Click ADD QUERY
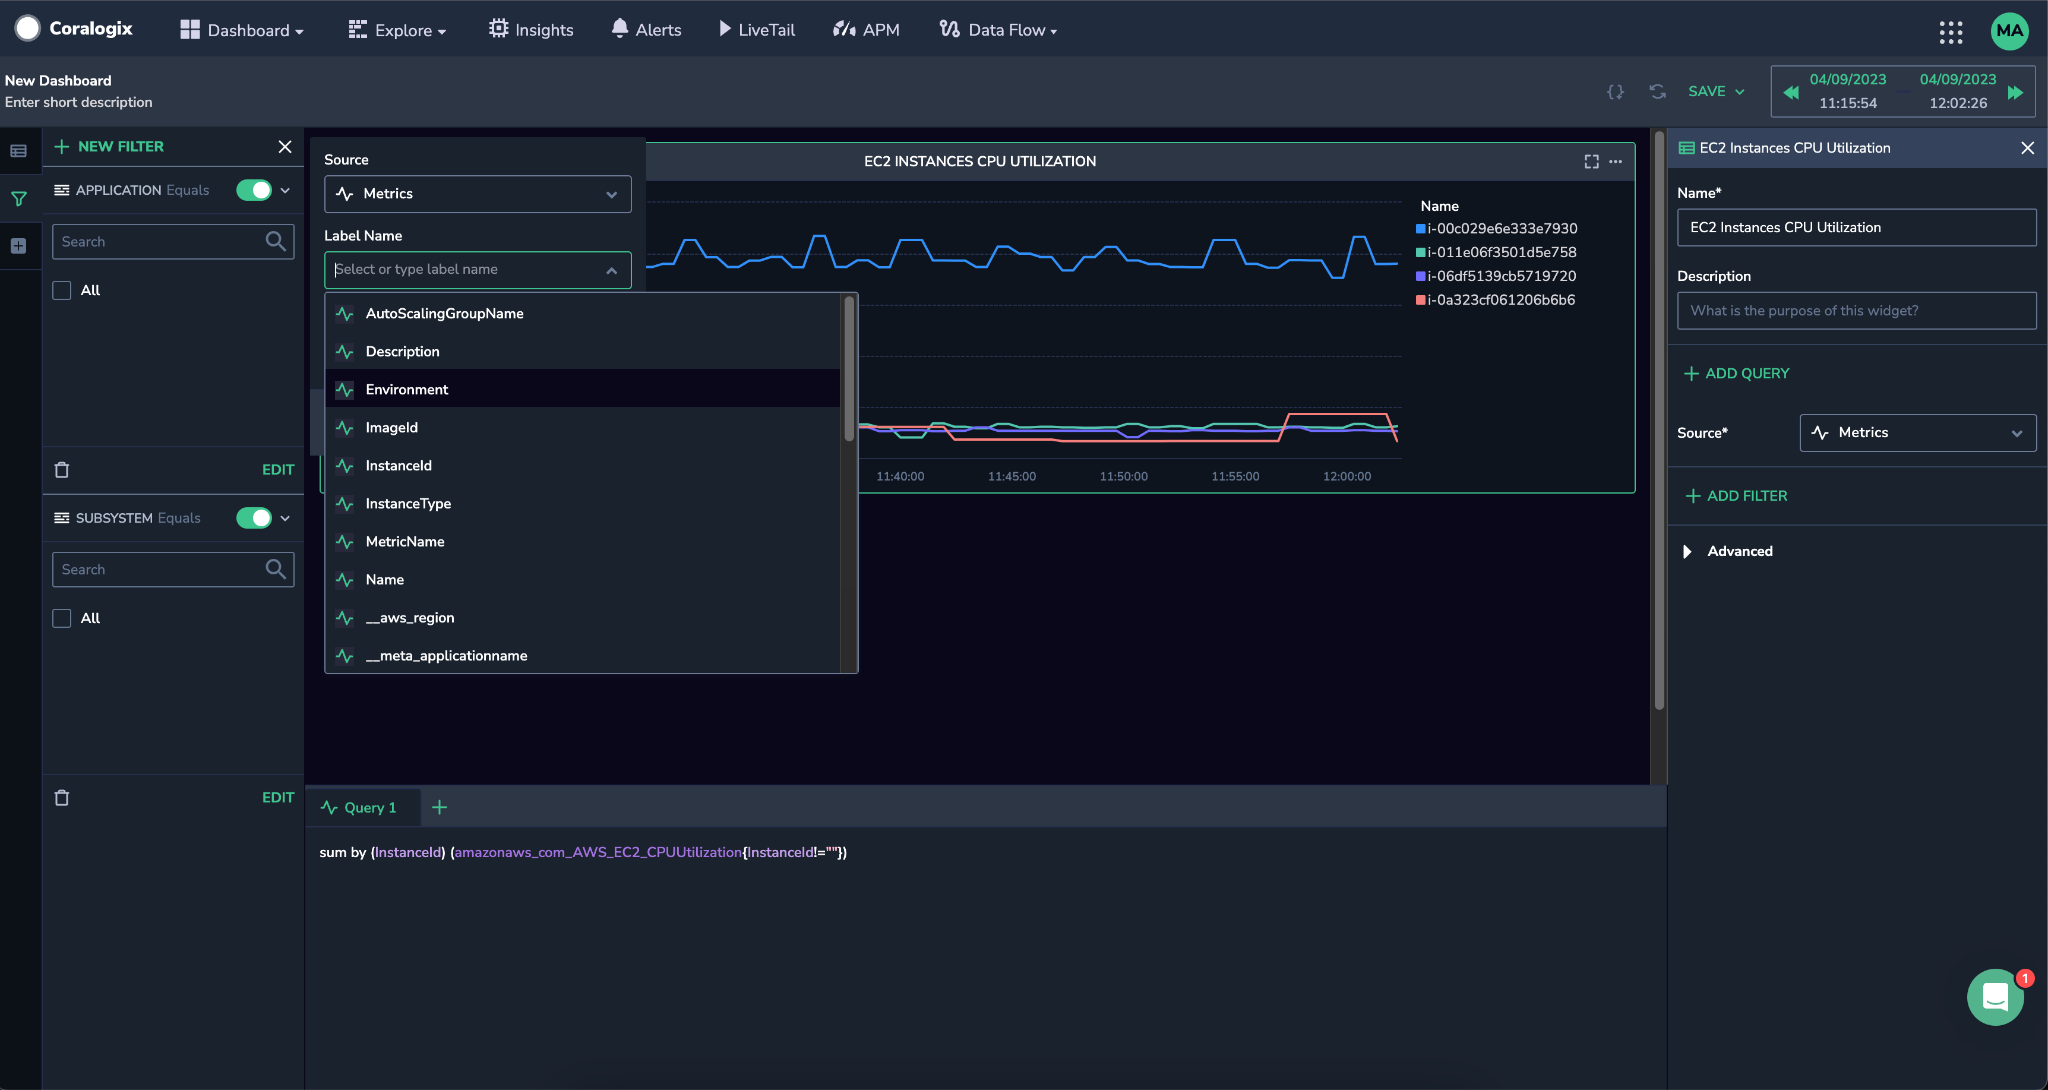The width and height of the screenshot is (2048, 1090). point(1737,373)
